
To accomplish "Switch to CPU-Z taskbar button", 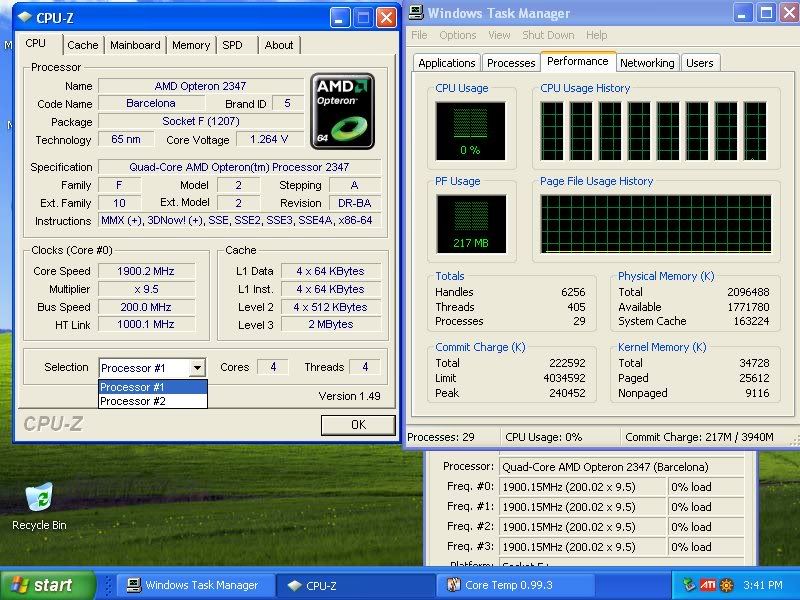I will (356, 585).
